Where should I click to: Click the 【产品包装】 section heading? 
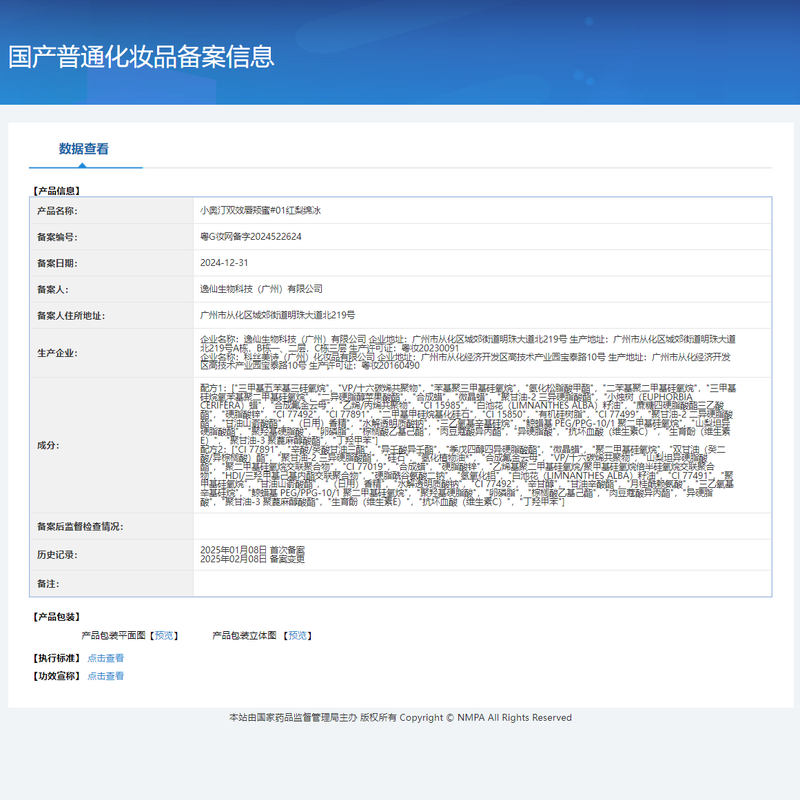[56, 617]
